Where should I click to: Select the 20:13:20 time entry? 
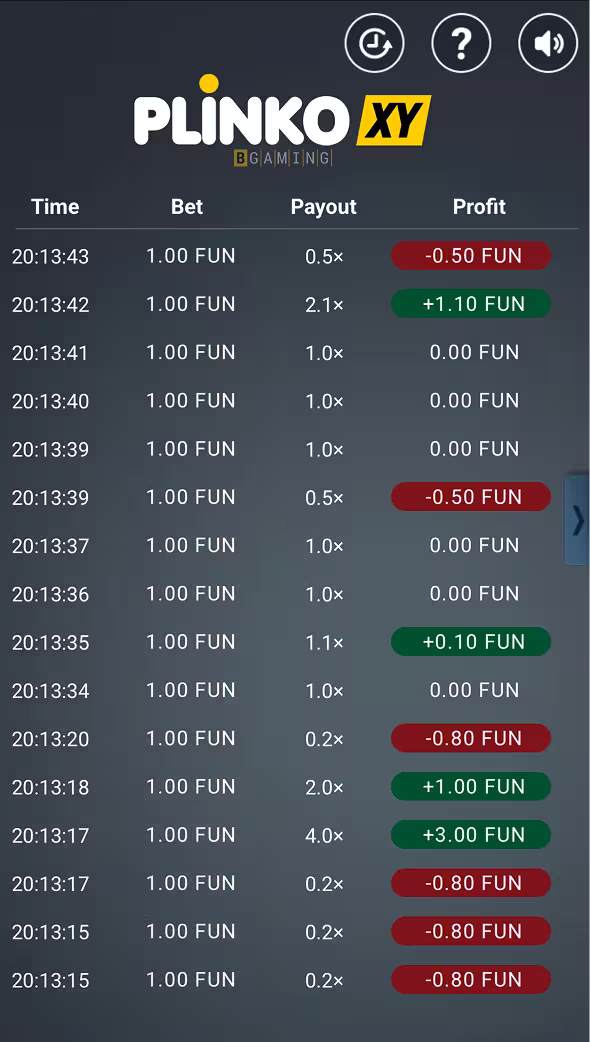pos(50,739)
